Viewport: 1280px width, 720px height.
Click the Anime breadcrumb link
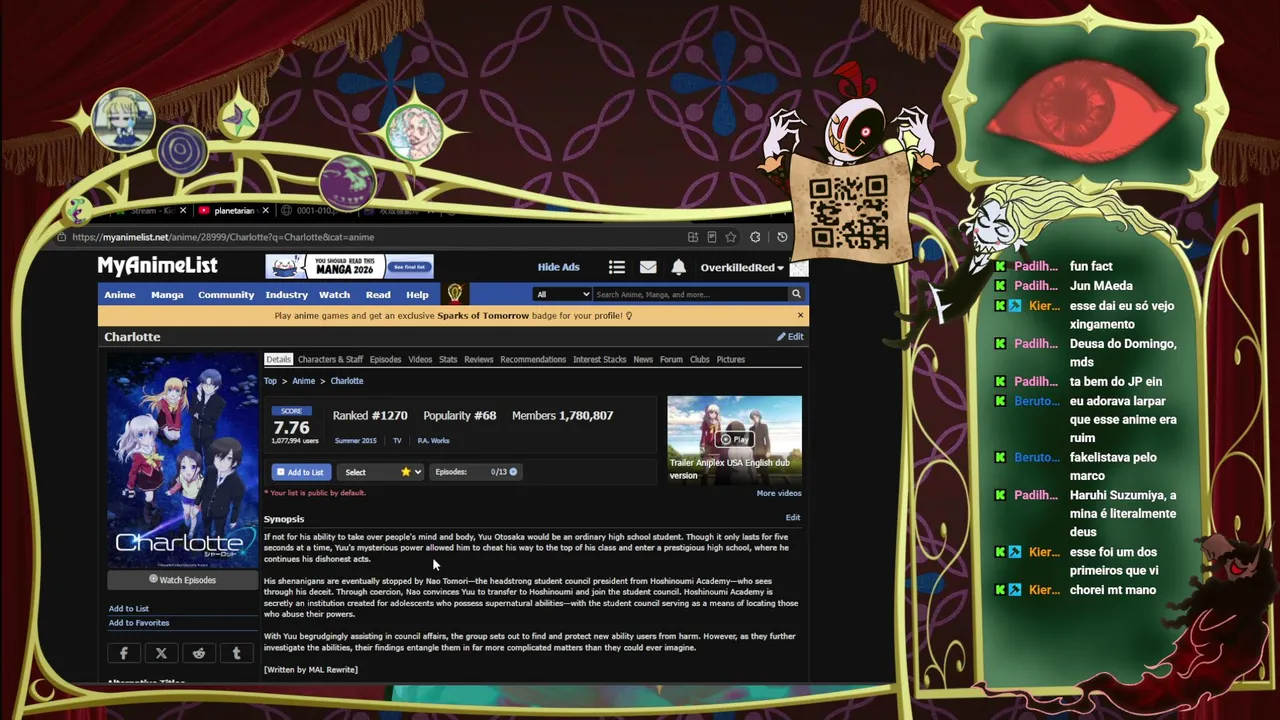pyautogui.click(x=303, y=381)
